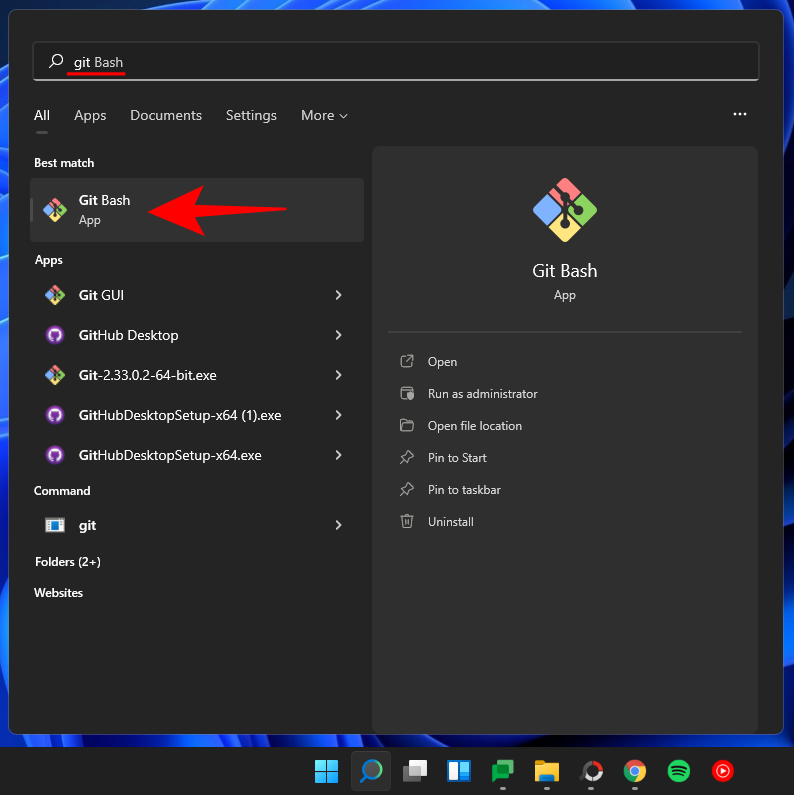Switch to the Apps search tab
Screen dimensions: 794x795
(x=90, y=116)
